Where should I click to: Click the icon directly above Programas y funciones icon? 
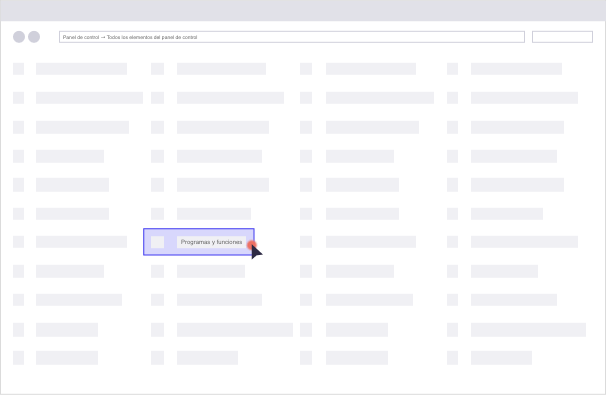[157, 214]
